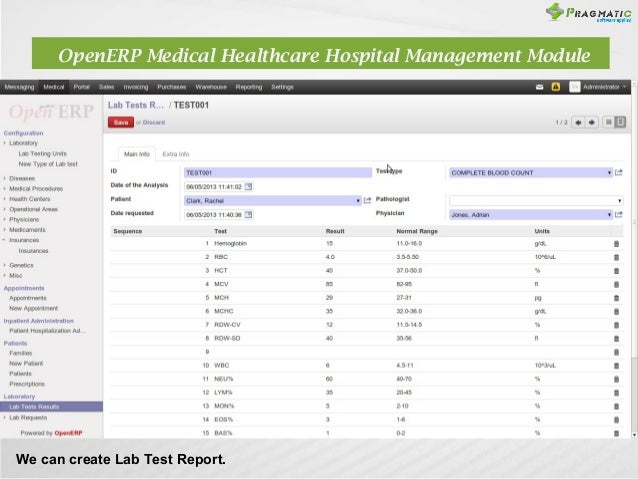Image resolution: width=638 pixels, height=479 pixels.
Task: Delete the LYM% row
Action: pos(616,393)
